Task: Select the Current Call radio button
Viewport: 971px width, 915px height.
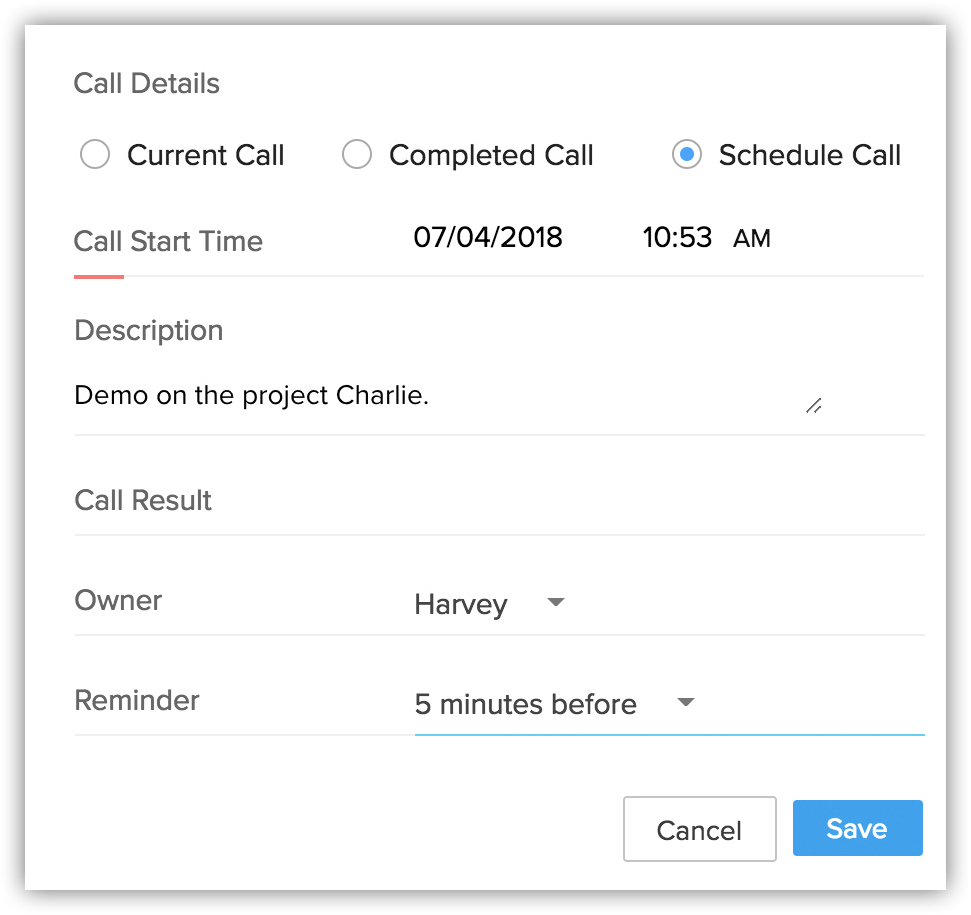Action: point(95,155)
